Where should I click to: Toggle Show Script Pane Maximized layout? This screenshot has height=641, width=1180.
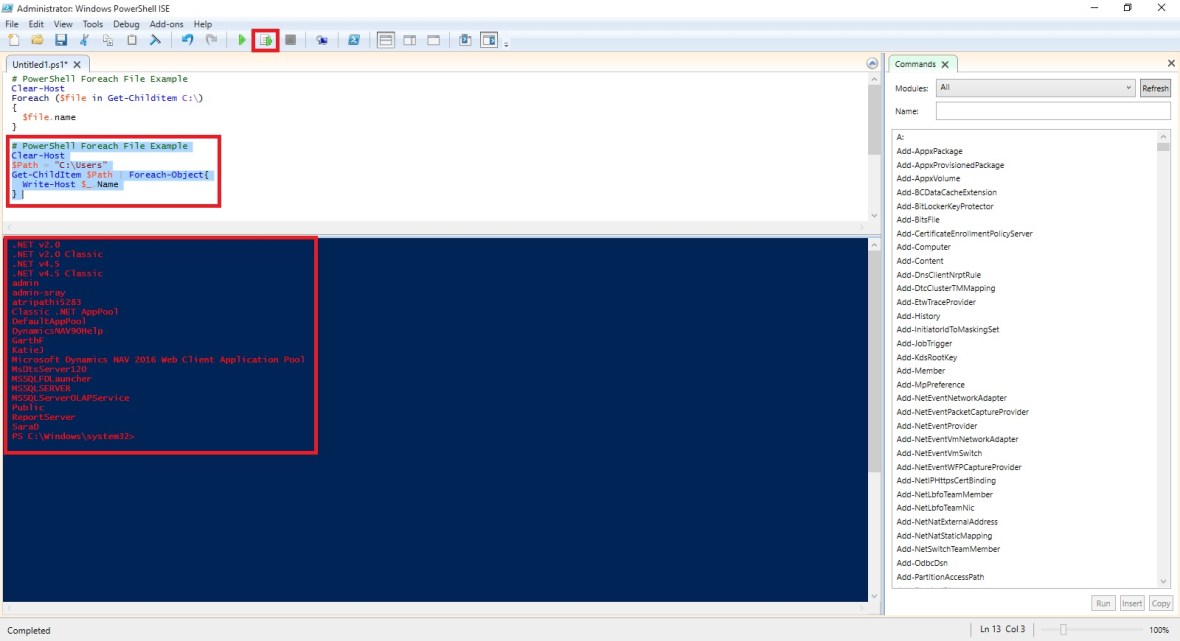433,40
